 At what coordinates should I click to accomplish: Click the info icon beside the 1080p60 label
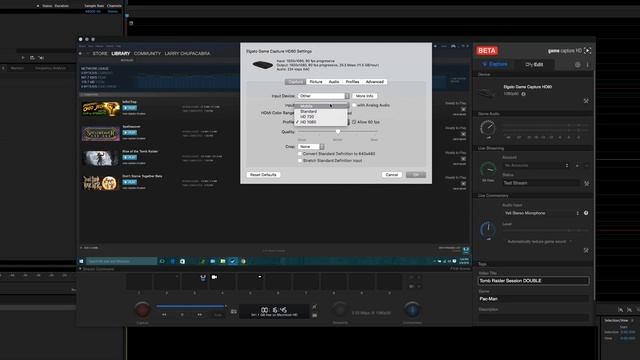(524, 94)
